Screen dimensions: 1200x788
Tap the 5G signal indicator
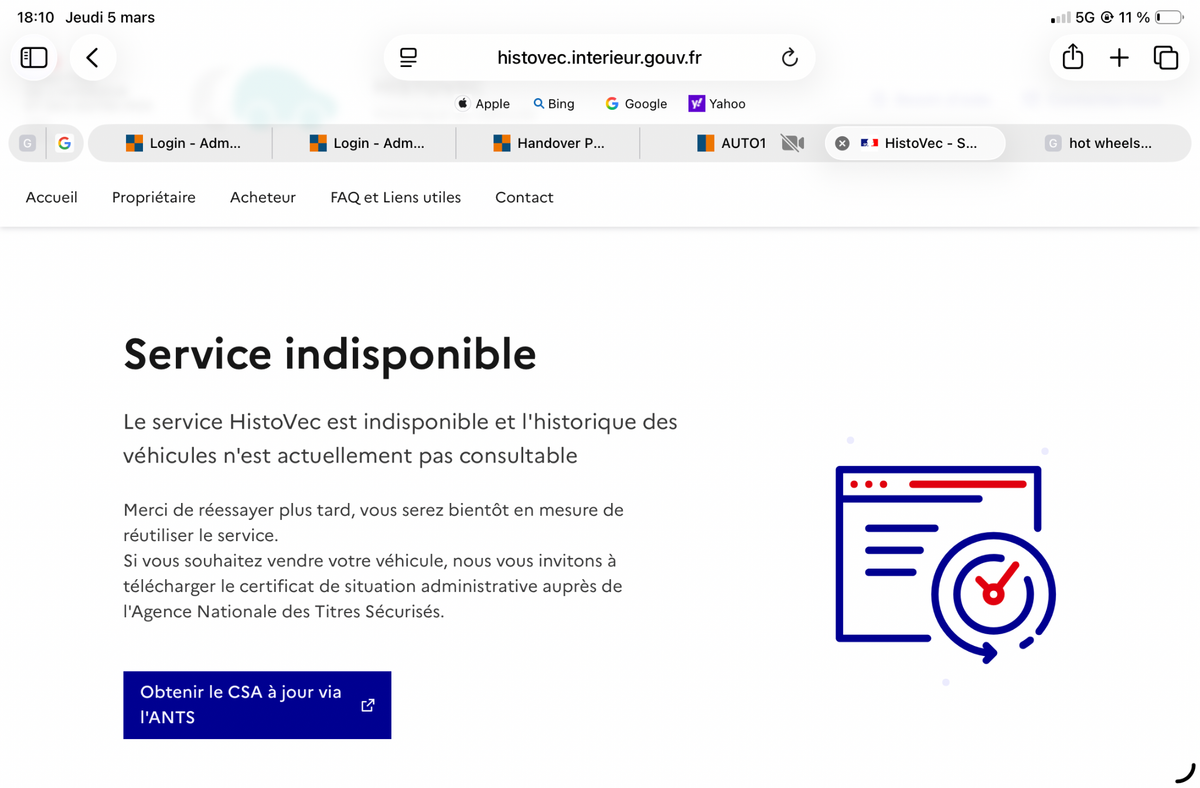[1086, 17]
